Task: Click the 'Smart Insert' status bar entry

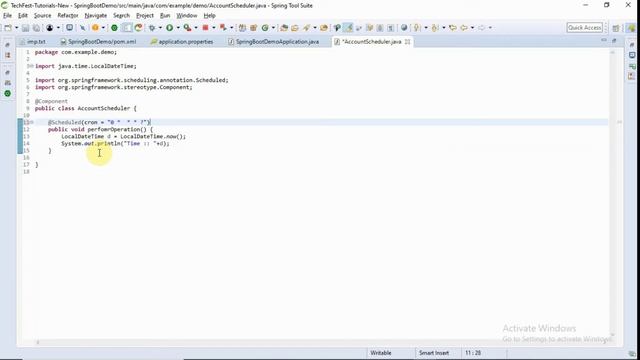Action: [x=434, y=353]
